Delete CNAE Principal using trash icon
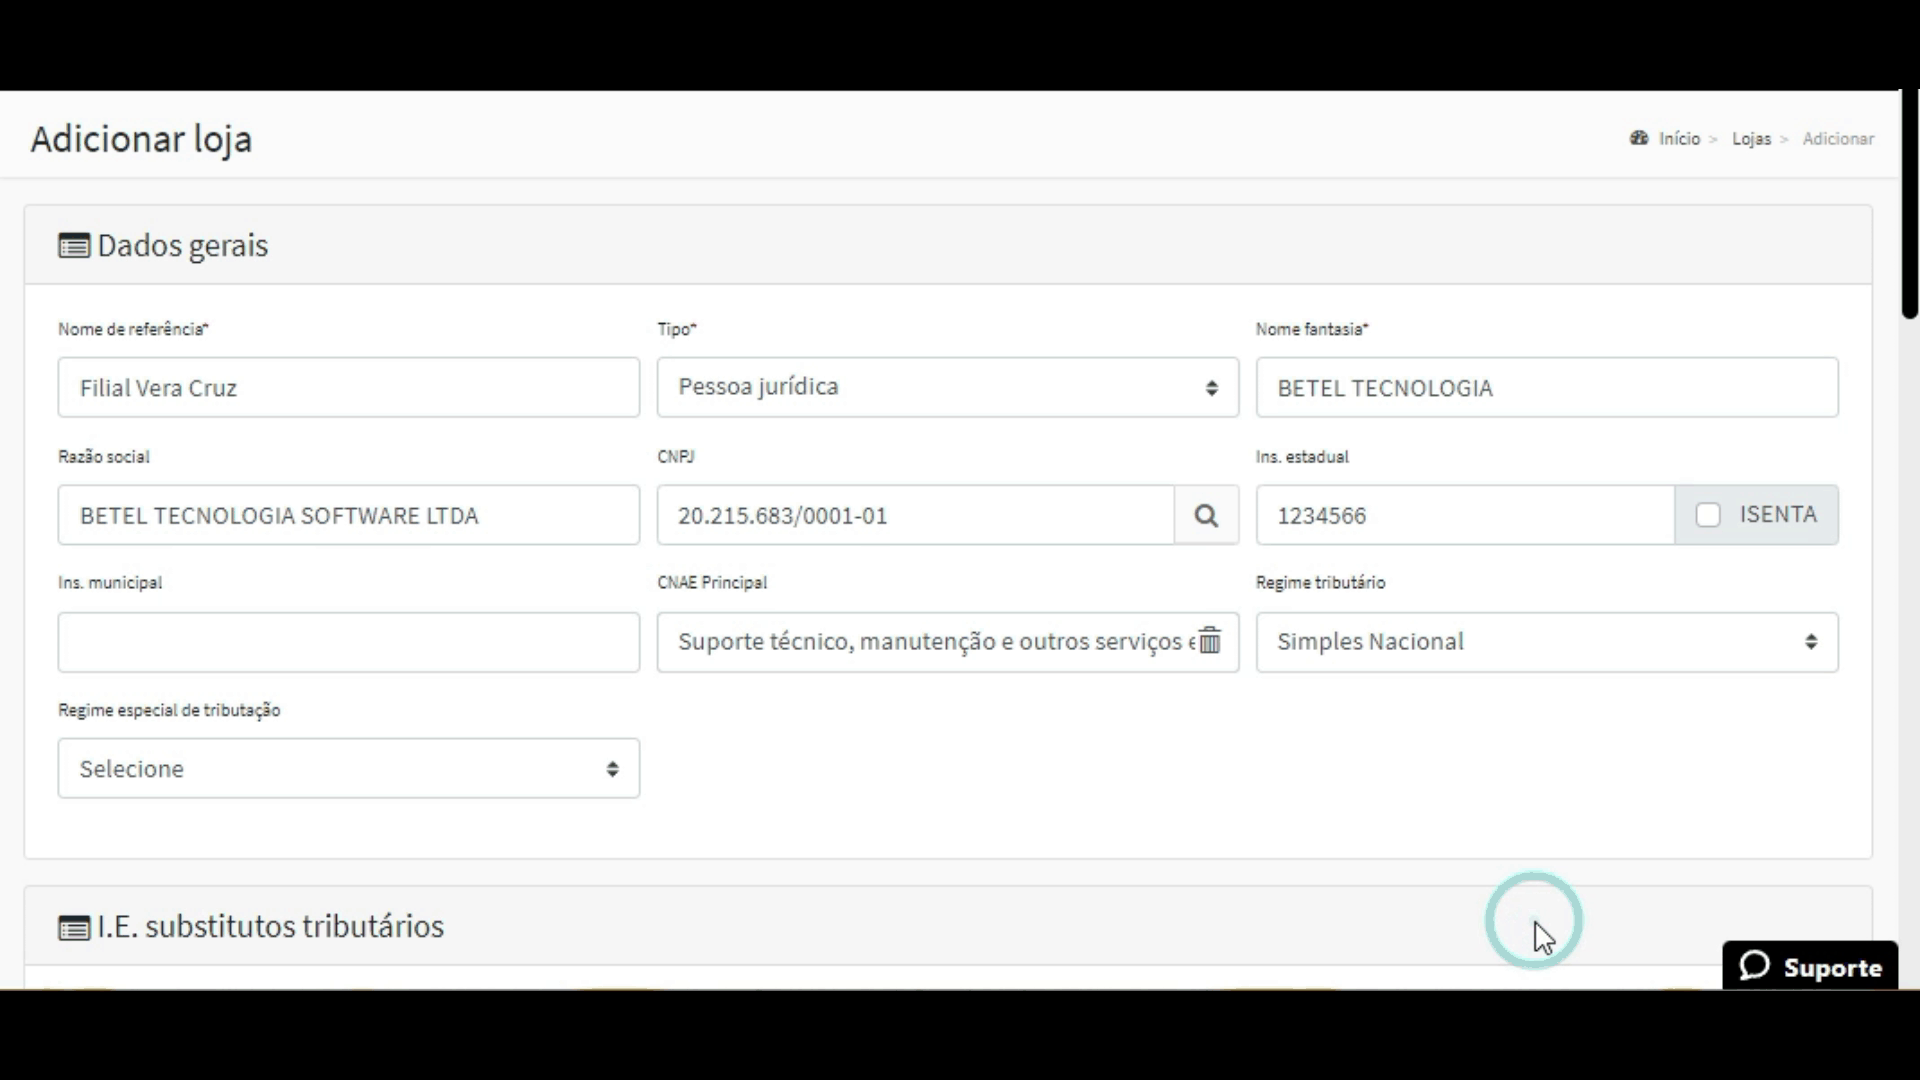Viewport: 1920px width, 1080px height. pyautogui.click(x=1210, y=641)
